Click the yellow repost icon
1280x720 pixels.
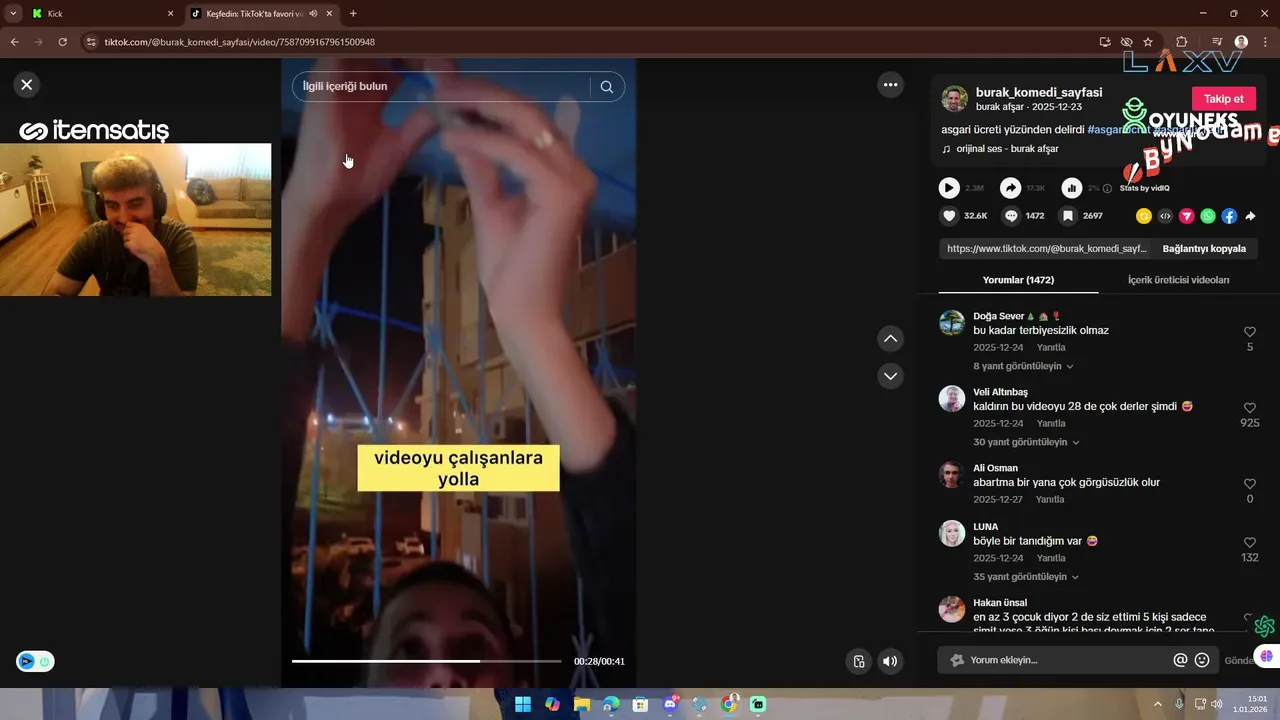[x=1144, y=216]
